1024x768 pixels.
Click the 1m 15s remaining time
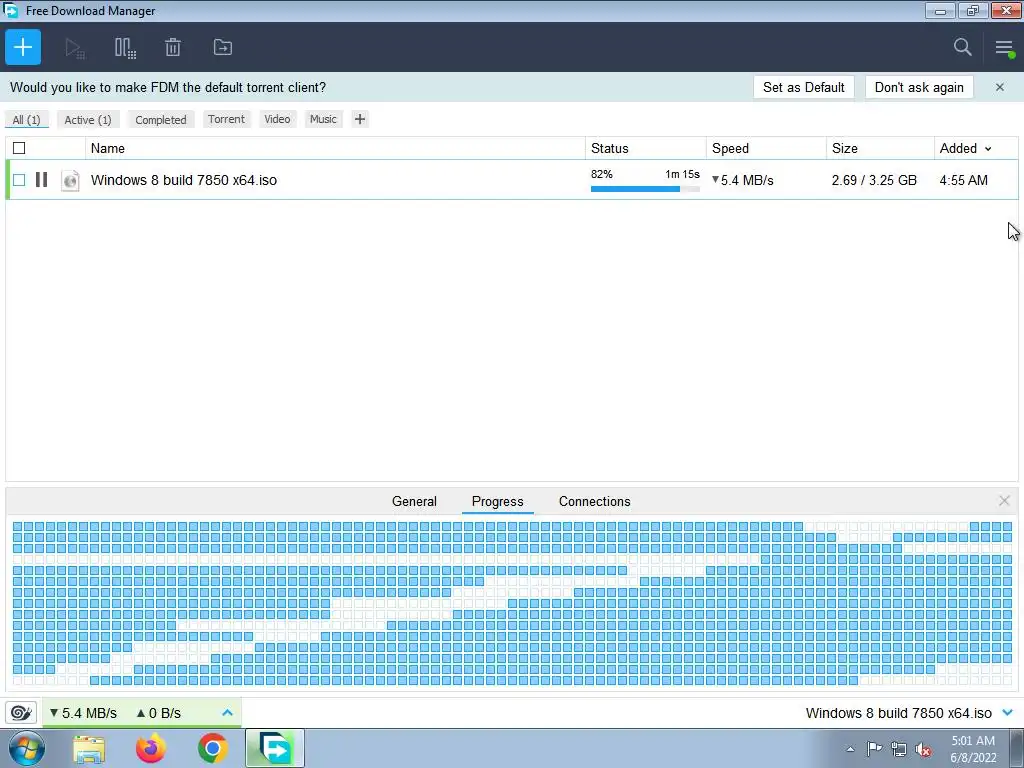682,174
